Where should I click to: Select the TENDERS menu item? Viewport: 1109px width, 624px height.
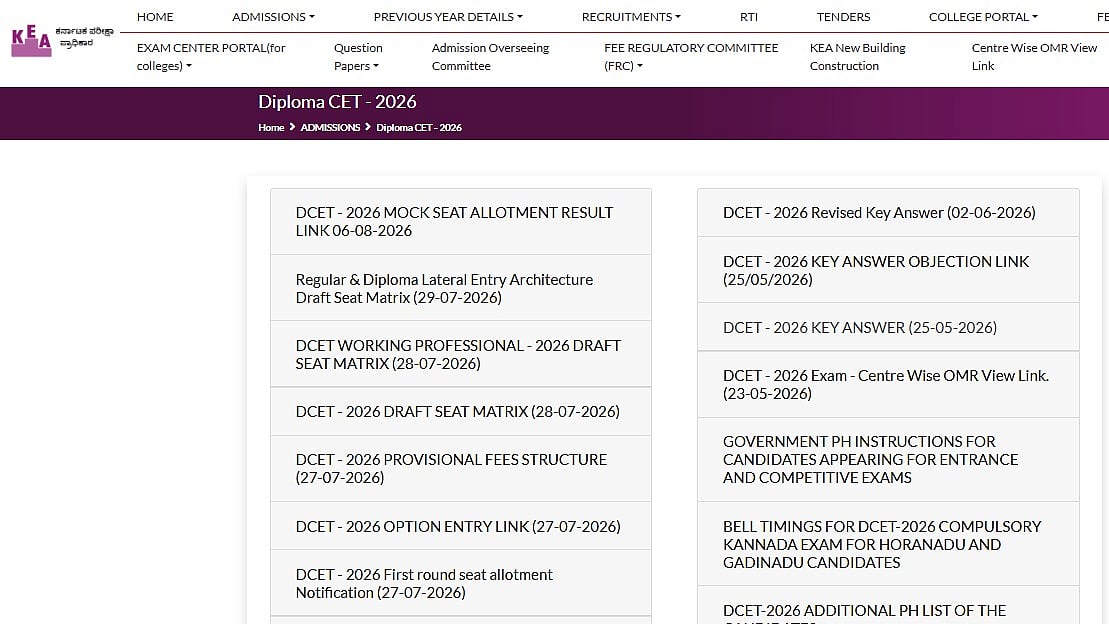coord(843,16)
